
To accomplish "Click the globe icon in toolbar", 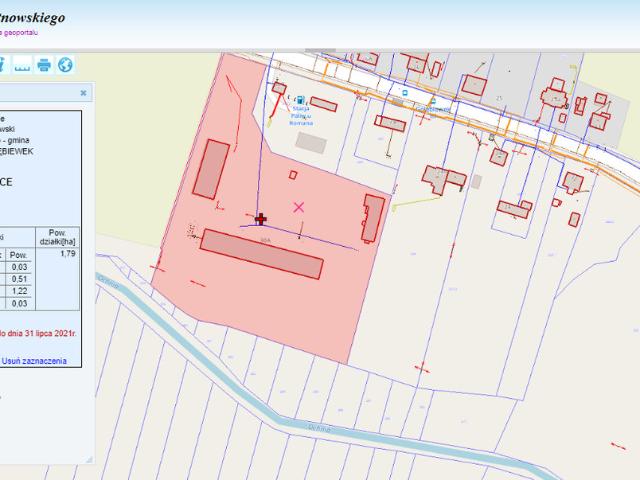I will tap(65, 65).
